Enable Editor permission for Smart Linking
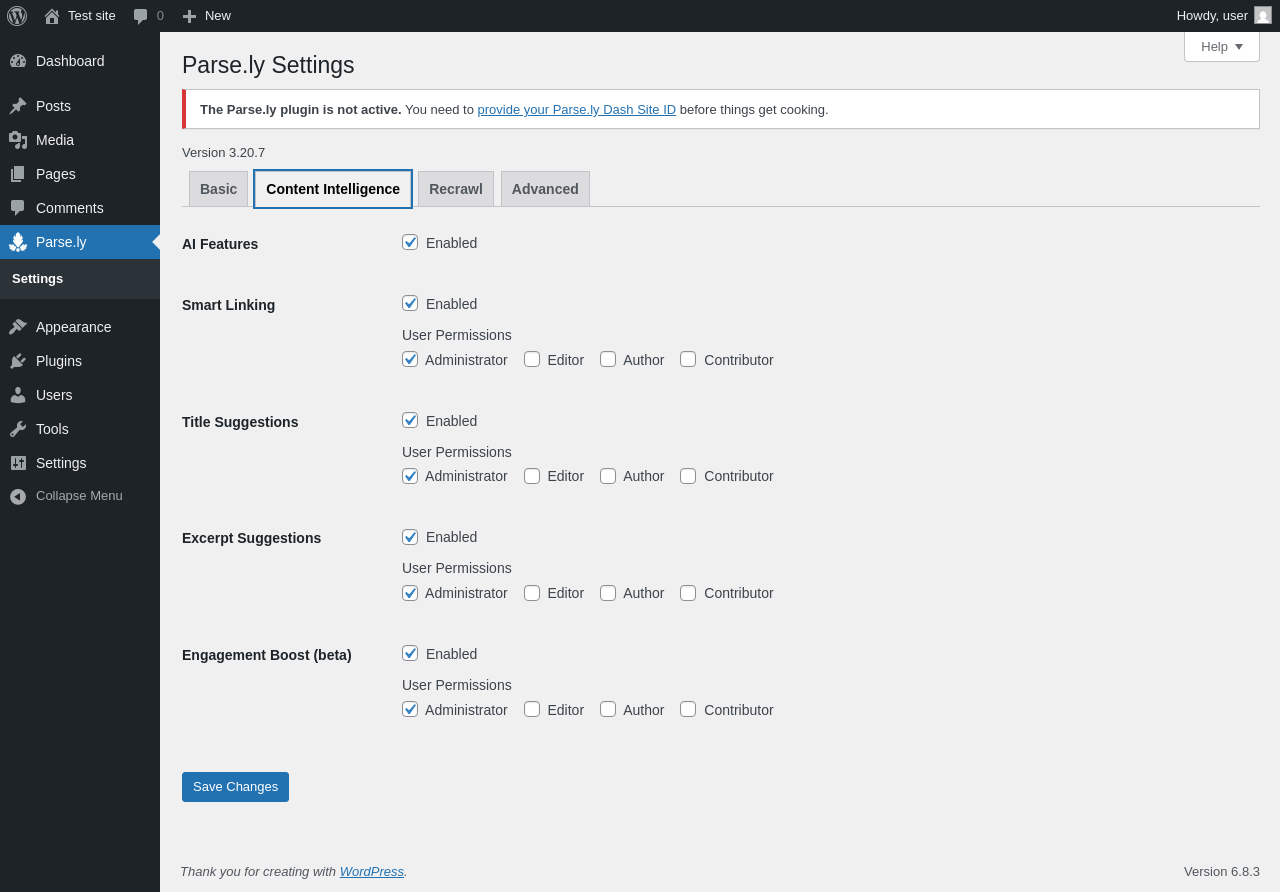Viewport: 1280px width, 892px height. point(532,359)
